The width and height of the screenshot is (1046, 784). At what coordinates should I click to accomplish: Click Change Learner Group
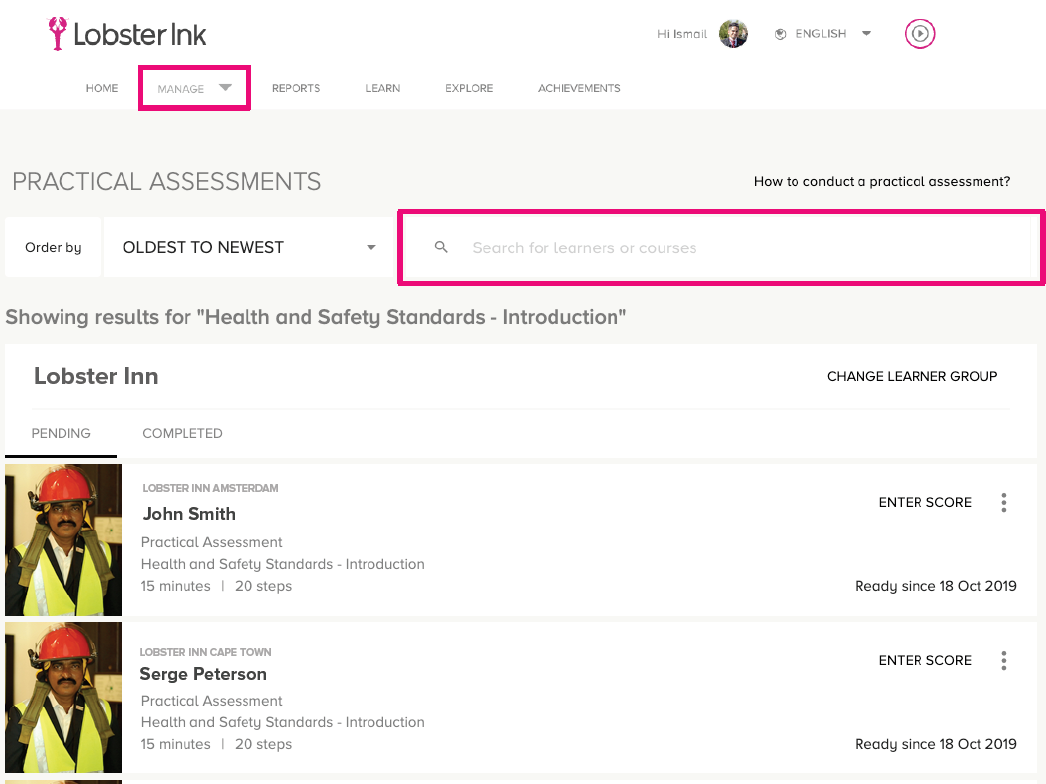pyautogui.click(x=912, y=376)
